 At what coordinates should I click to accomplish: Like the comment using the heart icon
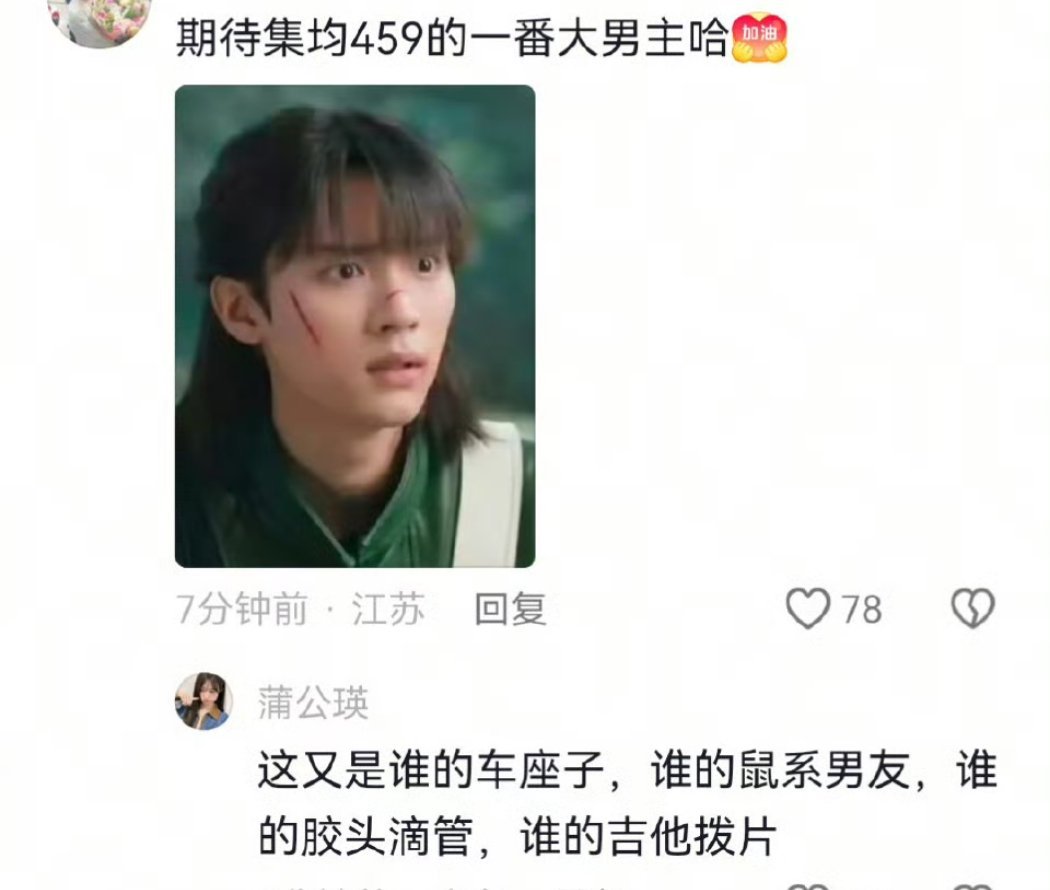coord(808,608)
